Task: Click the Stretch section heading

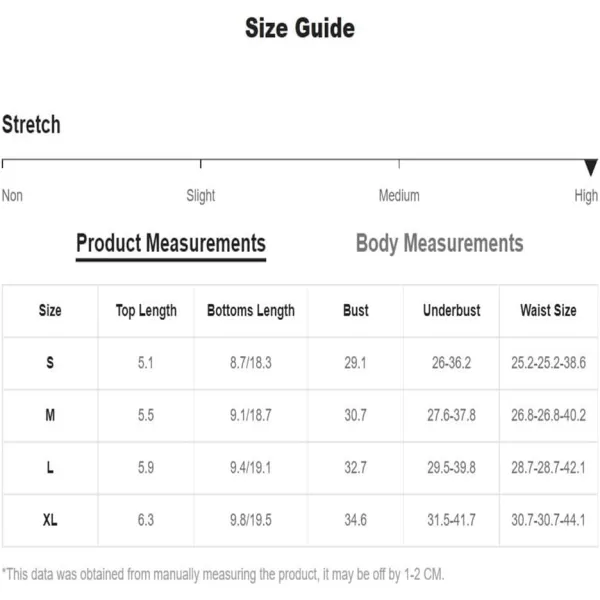Action: coord(31,124)
